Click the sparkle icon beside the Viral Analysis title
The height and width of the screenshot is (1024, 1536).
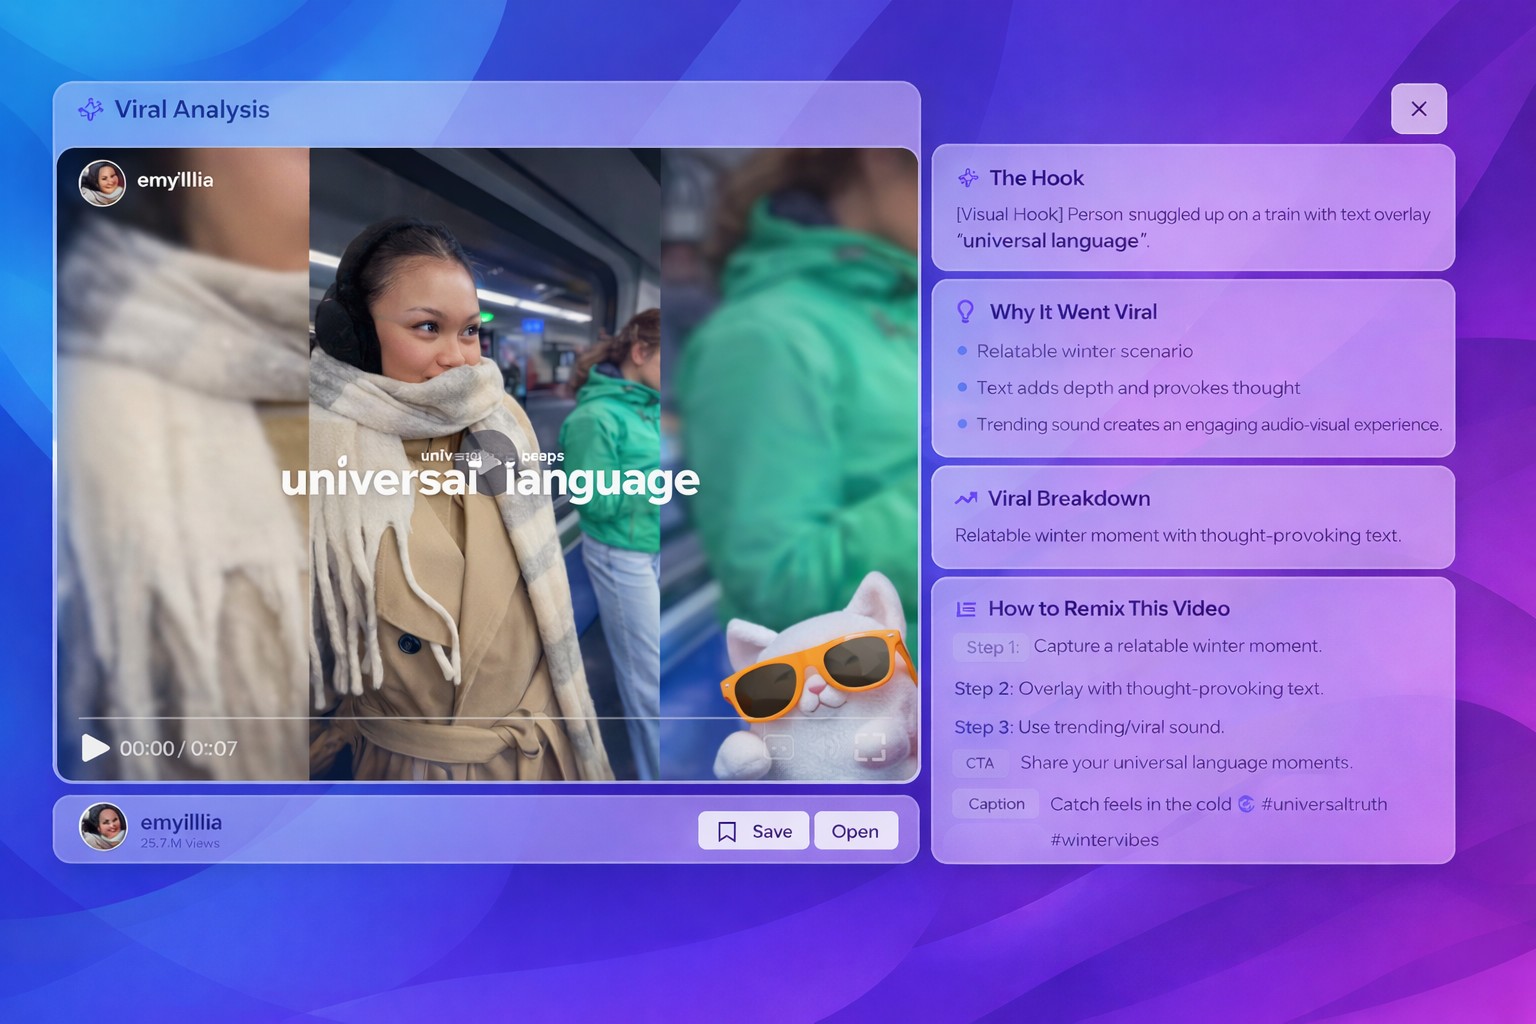(x=91, y=110)
